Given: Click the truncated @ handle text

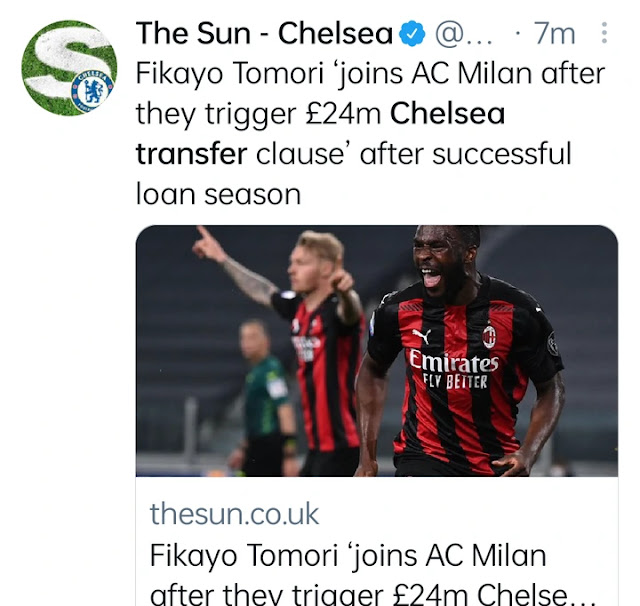Looking at the screenshot, I should click(464, 34).
